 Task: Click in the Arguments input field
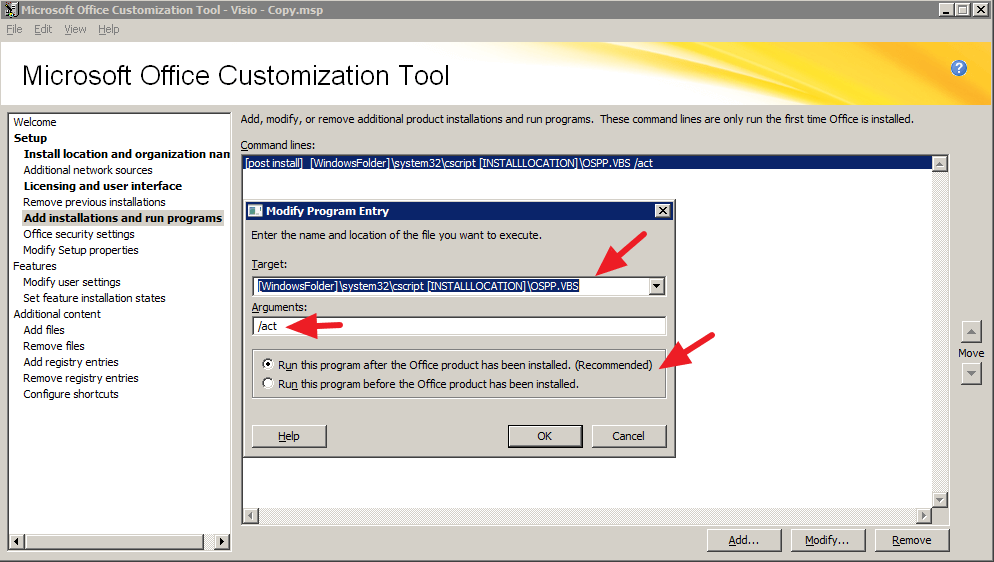(459, 326)
